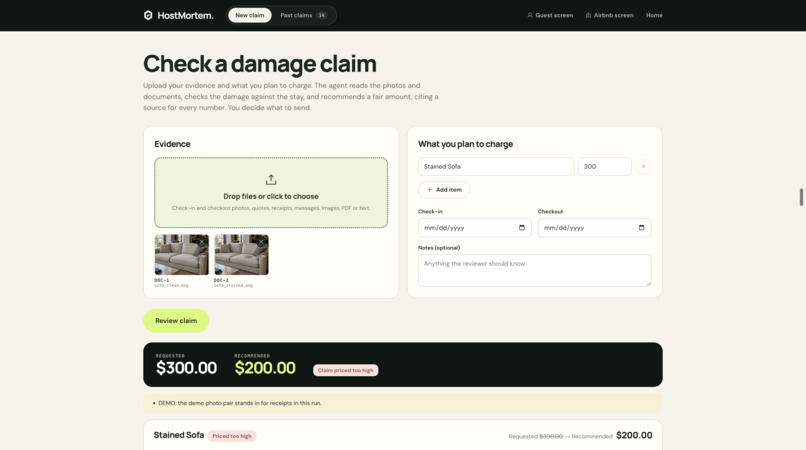The image size is (806, 450).
Task: Switch to Past claims tab
Action: pos(303,15)
